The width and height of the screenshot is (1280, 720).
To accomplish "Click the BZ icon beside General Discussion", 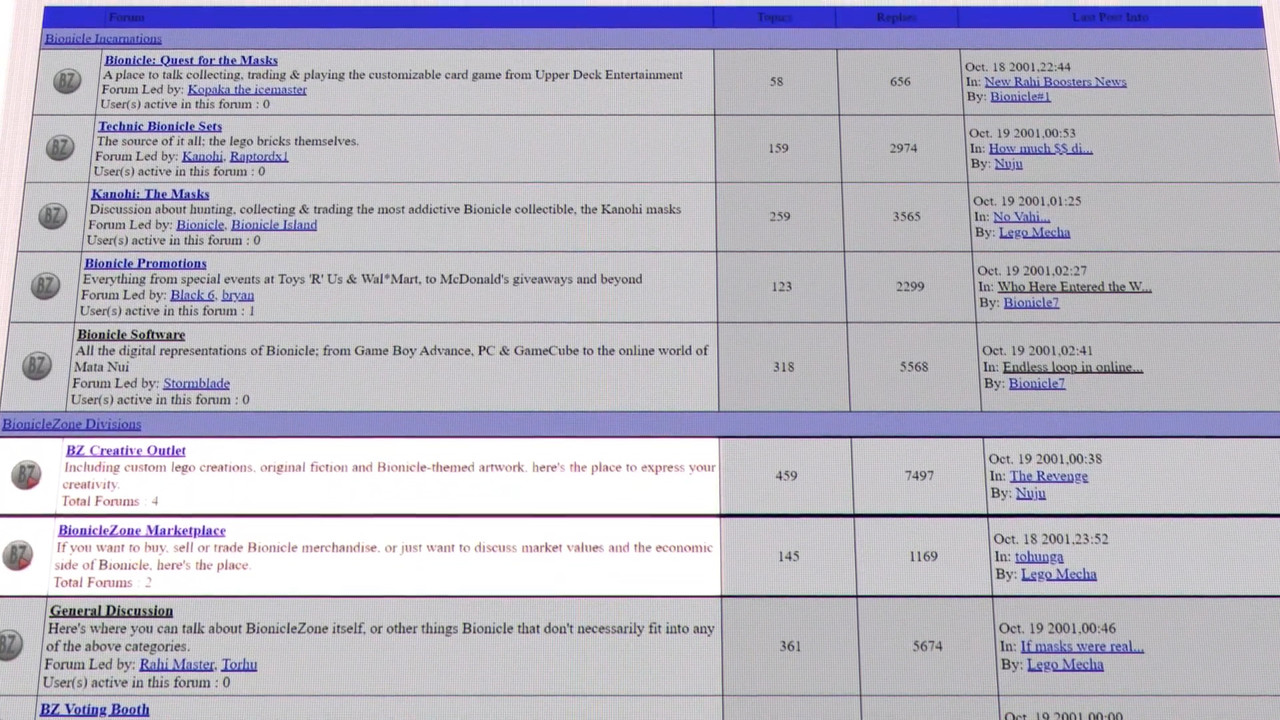I will click(x=10, y=645).
